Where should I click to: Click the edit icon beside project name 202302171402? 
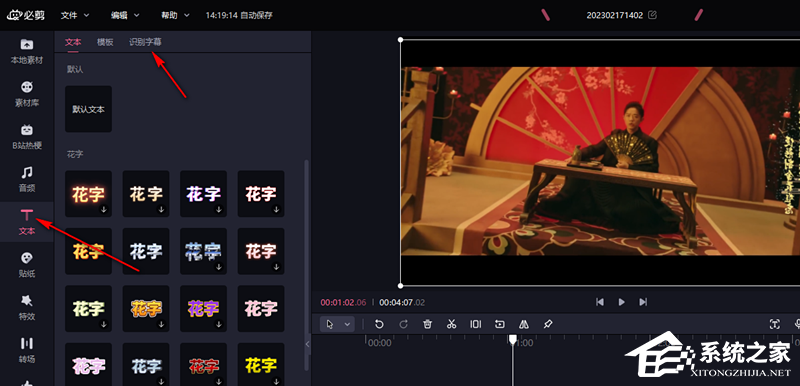point(652,15)
